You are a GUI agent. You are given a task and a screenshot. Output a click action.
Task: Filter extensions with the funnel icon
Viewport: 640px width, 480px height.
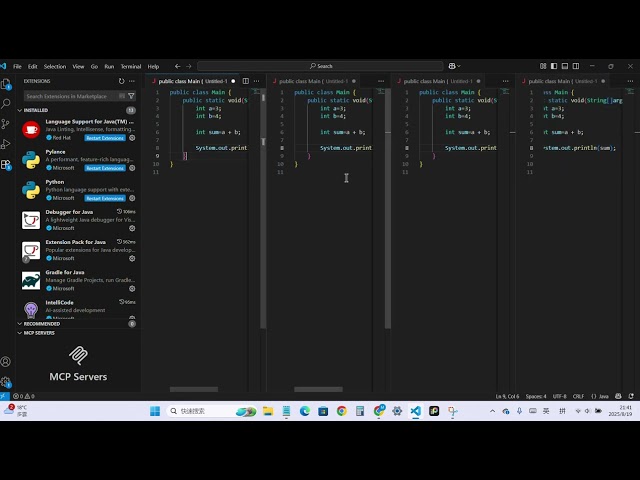click(131, 96)
